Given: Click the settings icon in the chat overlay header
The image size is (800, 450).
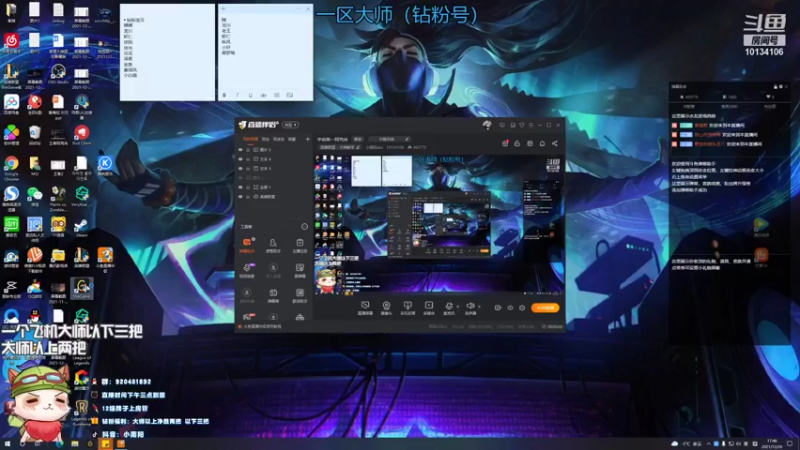Looking at the screenshot, I should point(781,87).
